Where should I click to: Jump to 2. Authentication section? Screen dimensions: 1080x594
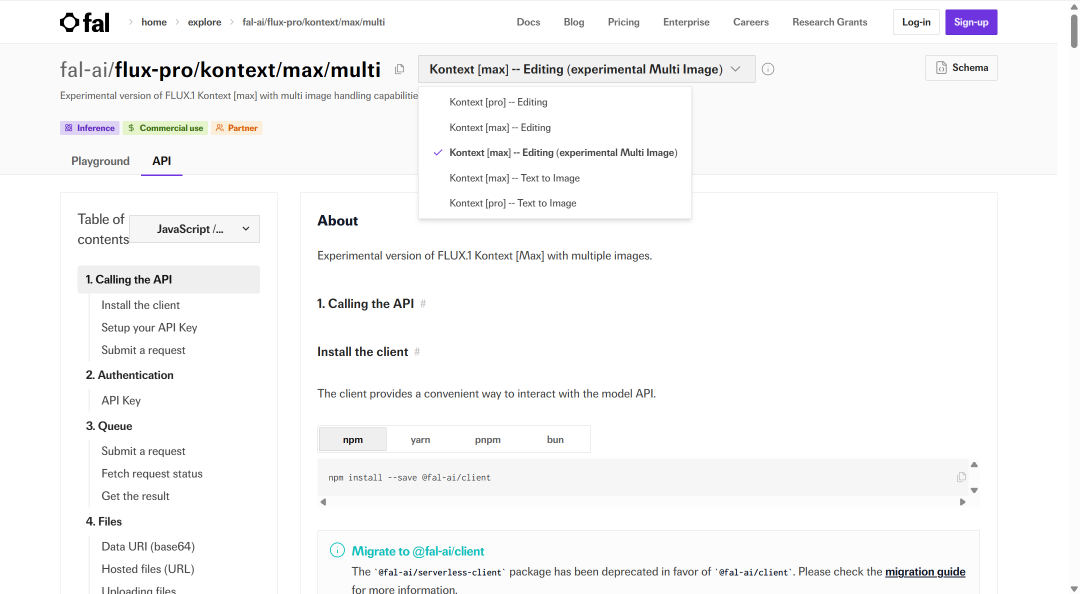(129, 375)
